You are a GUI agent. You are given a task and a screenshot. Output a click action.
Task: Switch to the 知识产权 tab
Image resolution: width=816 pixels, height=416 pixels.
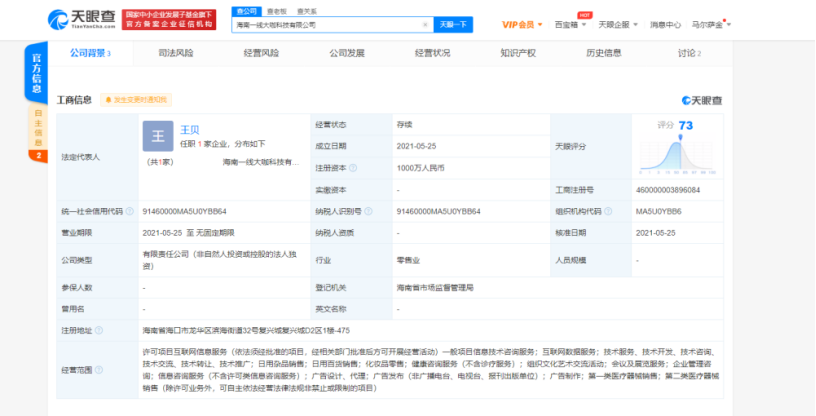pos(518,53)
